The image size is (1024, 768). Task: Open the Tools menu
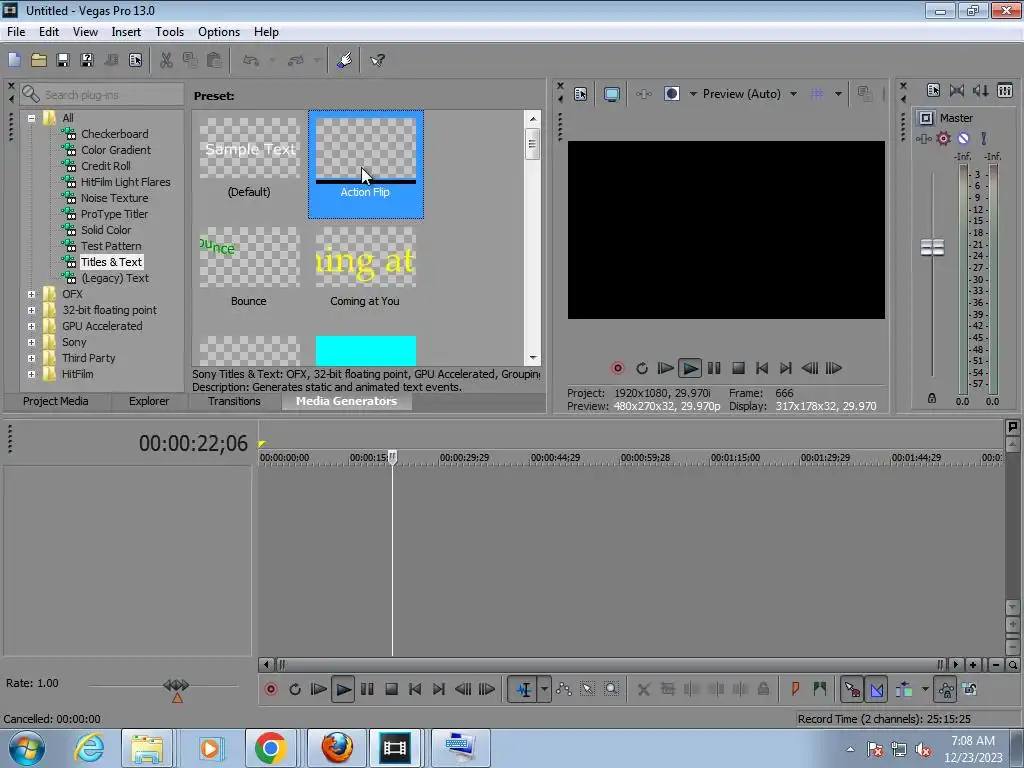[x=169, y=32]
